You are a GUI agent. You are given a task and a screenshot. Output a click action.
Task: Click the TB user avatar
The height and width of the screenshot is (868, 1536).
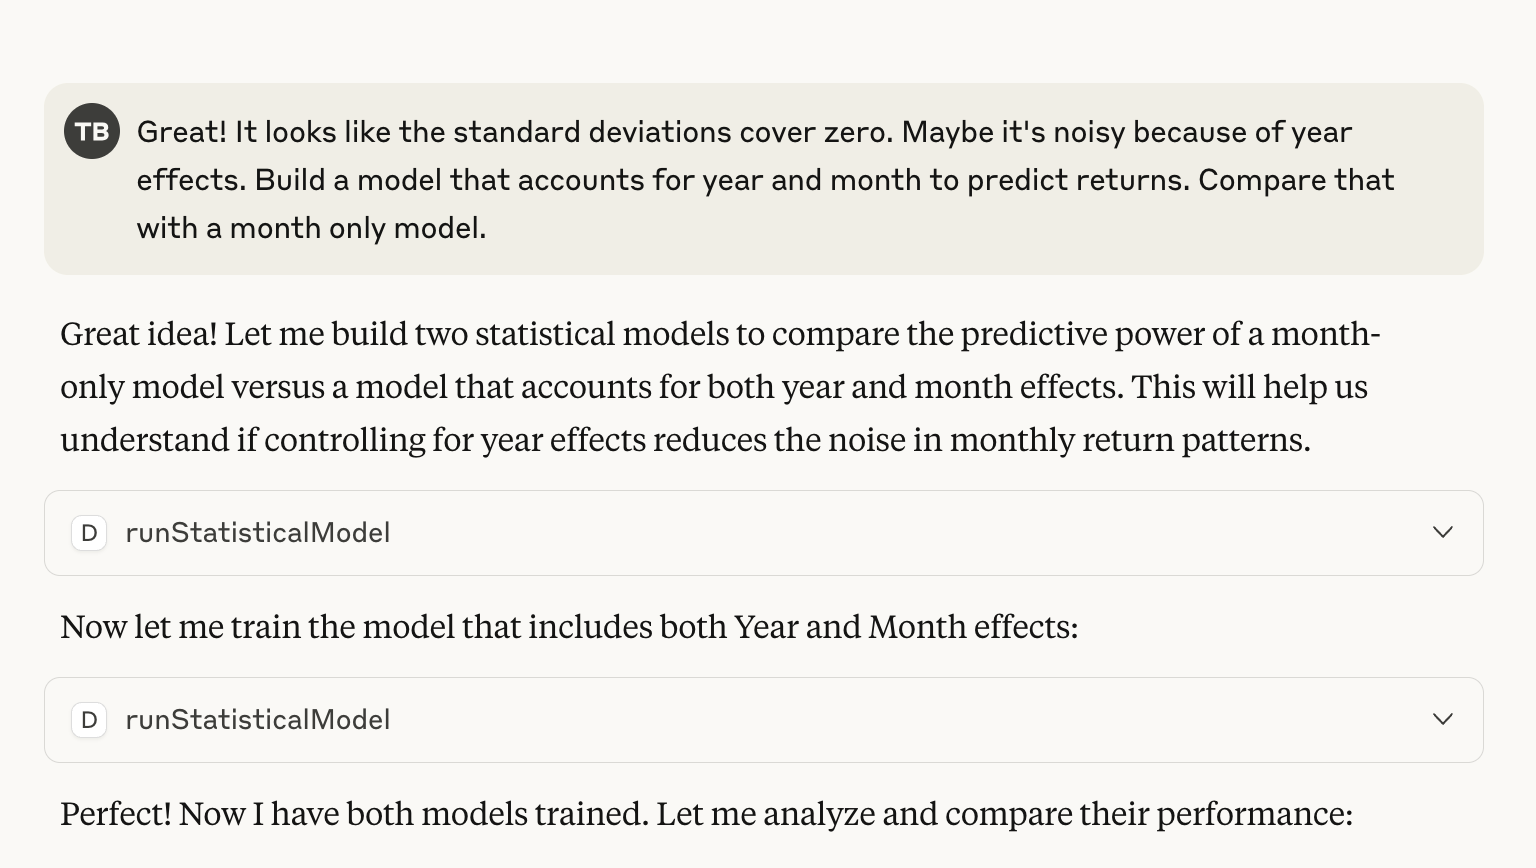(92, 131)
